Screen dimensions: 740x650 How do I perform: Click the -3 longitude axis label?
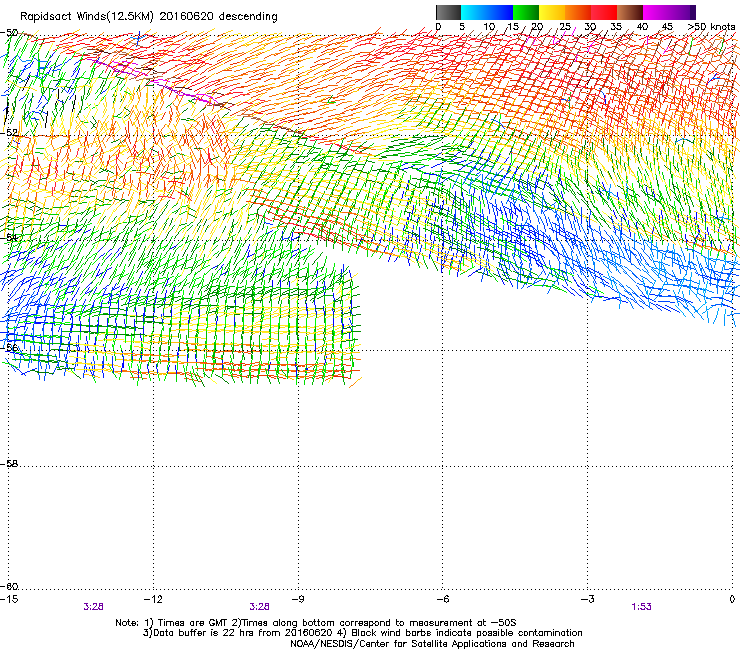click(x=587, y=599)
